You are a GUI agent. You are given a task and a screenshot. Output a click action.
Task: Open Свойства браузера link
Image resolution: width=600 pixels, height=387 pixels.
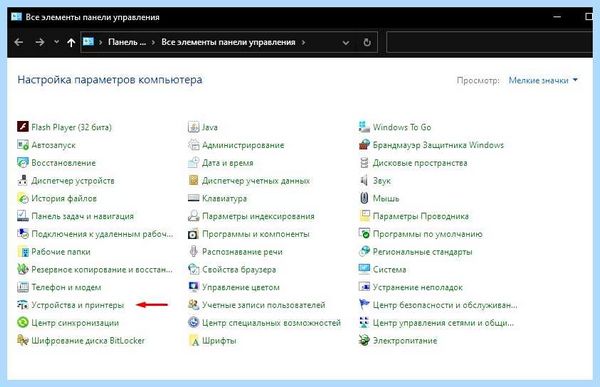pos(239,269)
